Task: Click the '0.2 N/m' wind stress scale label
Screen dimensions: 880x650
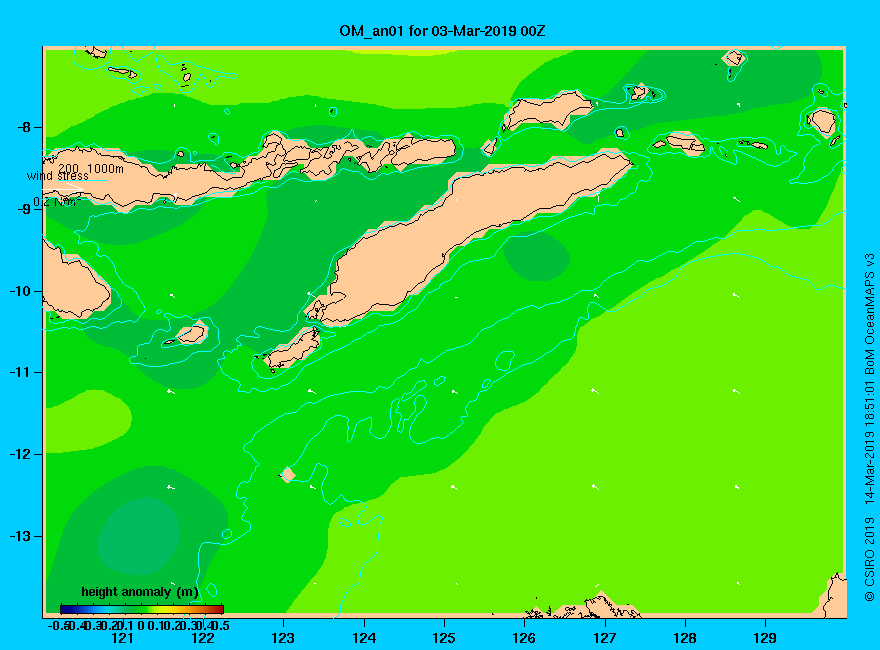Action: 57,202
